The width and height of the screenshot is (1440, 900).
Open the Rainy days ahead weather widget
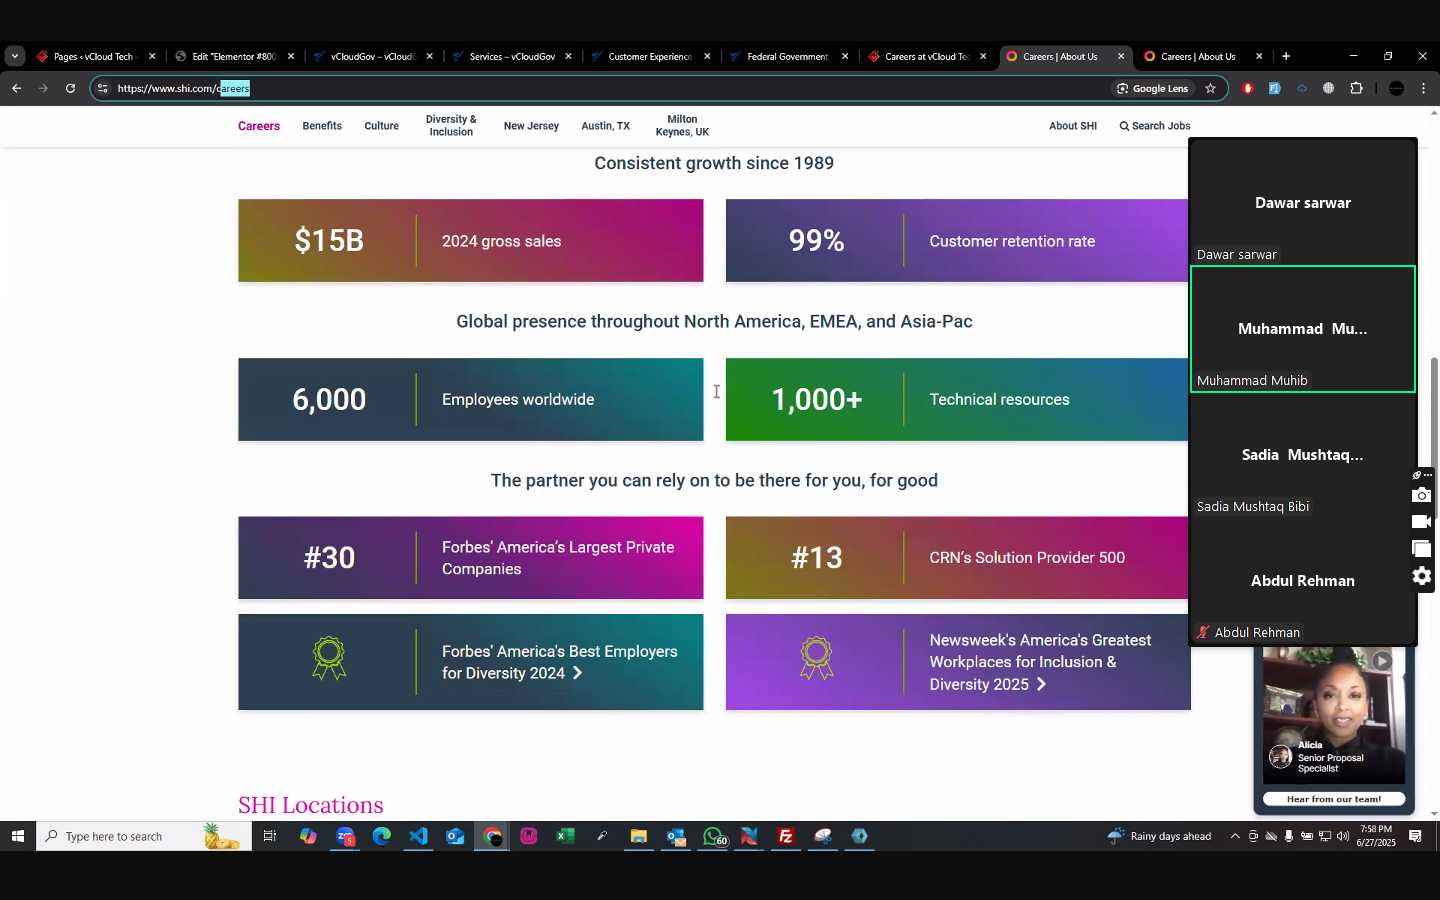pos(1160,836)
